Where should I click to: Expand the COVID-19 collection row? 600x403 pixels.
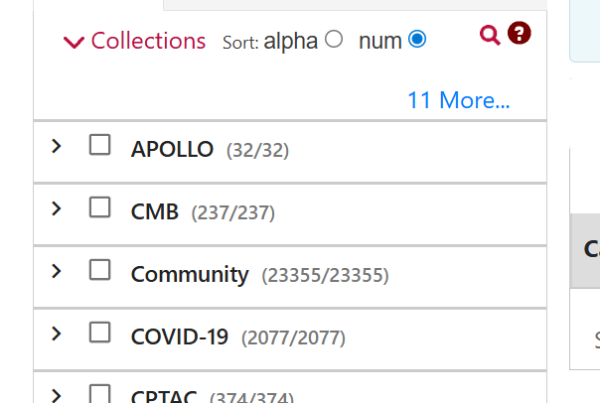click(x=56, y=334)
